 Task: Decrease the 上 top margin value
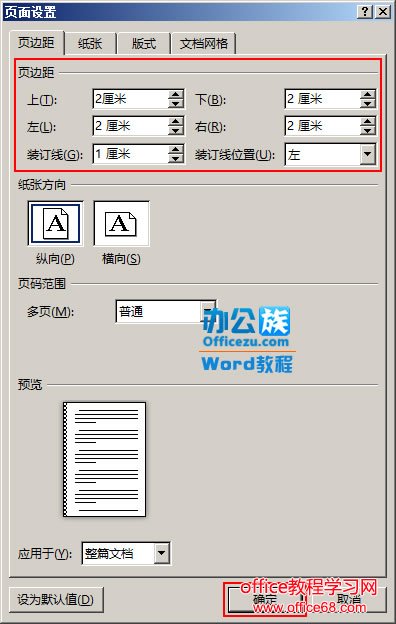tap(176, 103)
